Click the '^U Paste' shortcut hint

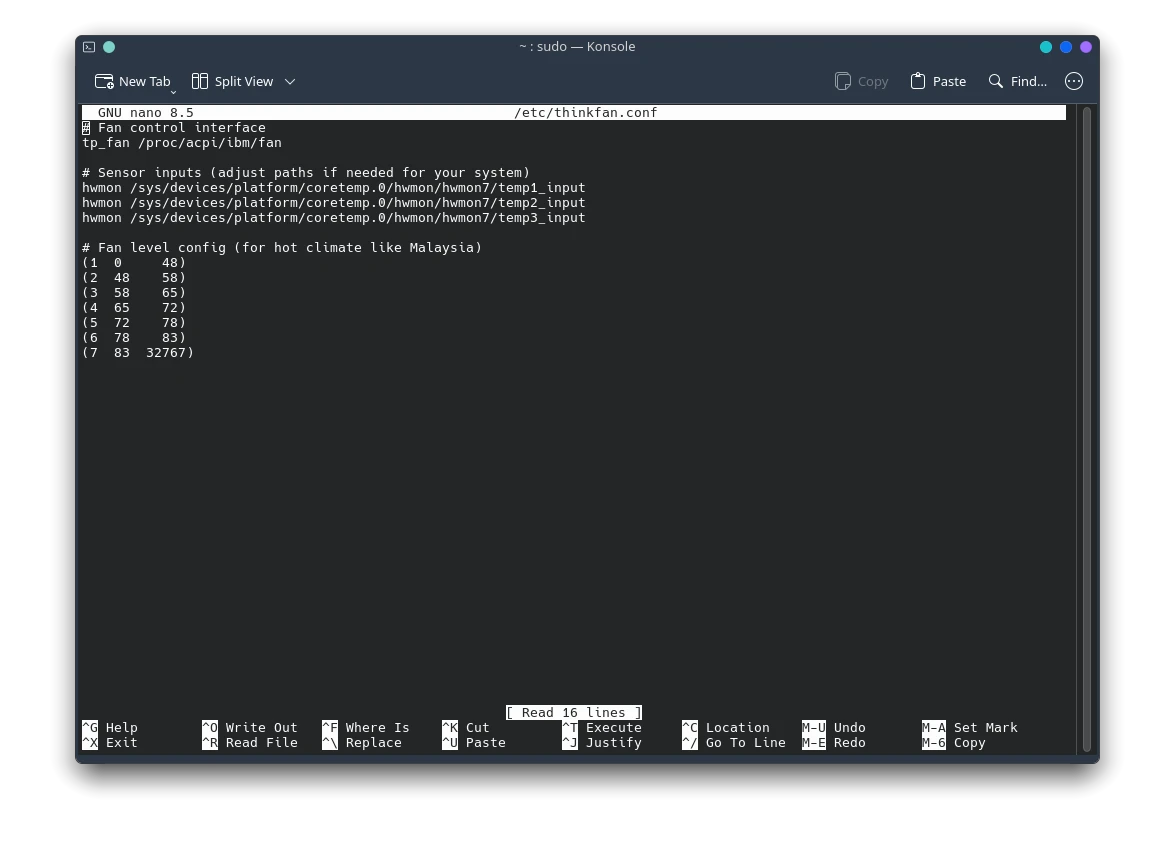pos(474,743)
